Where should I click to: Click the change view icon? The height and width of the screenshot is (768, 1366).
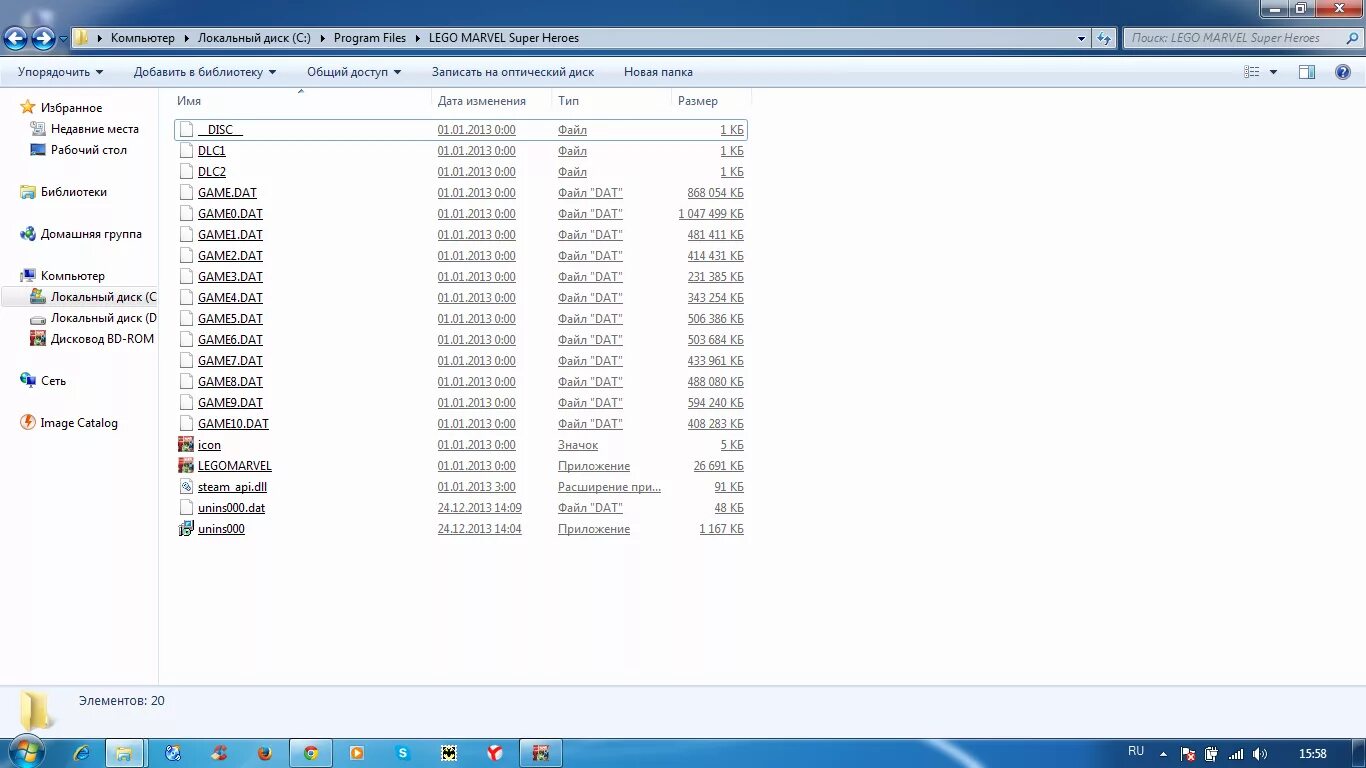click(1252, 72)
